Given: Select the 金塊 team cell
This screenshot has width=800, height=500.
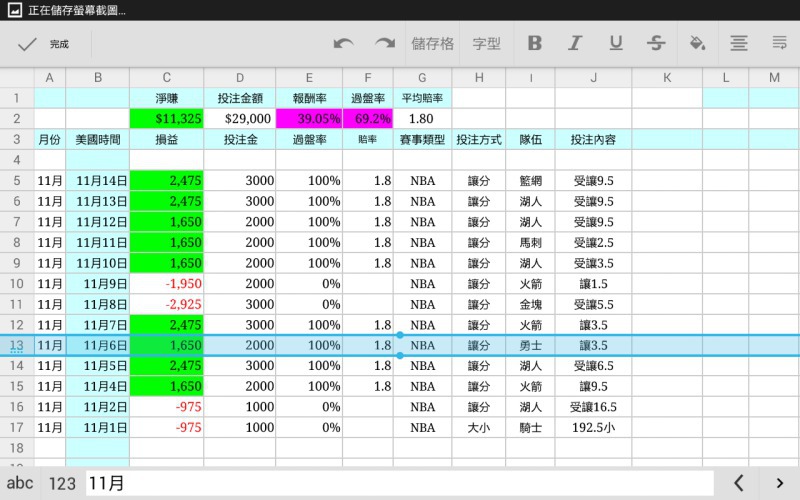Looking at the screenshot, I should (530, 305).
